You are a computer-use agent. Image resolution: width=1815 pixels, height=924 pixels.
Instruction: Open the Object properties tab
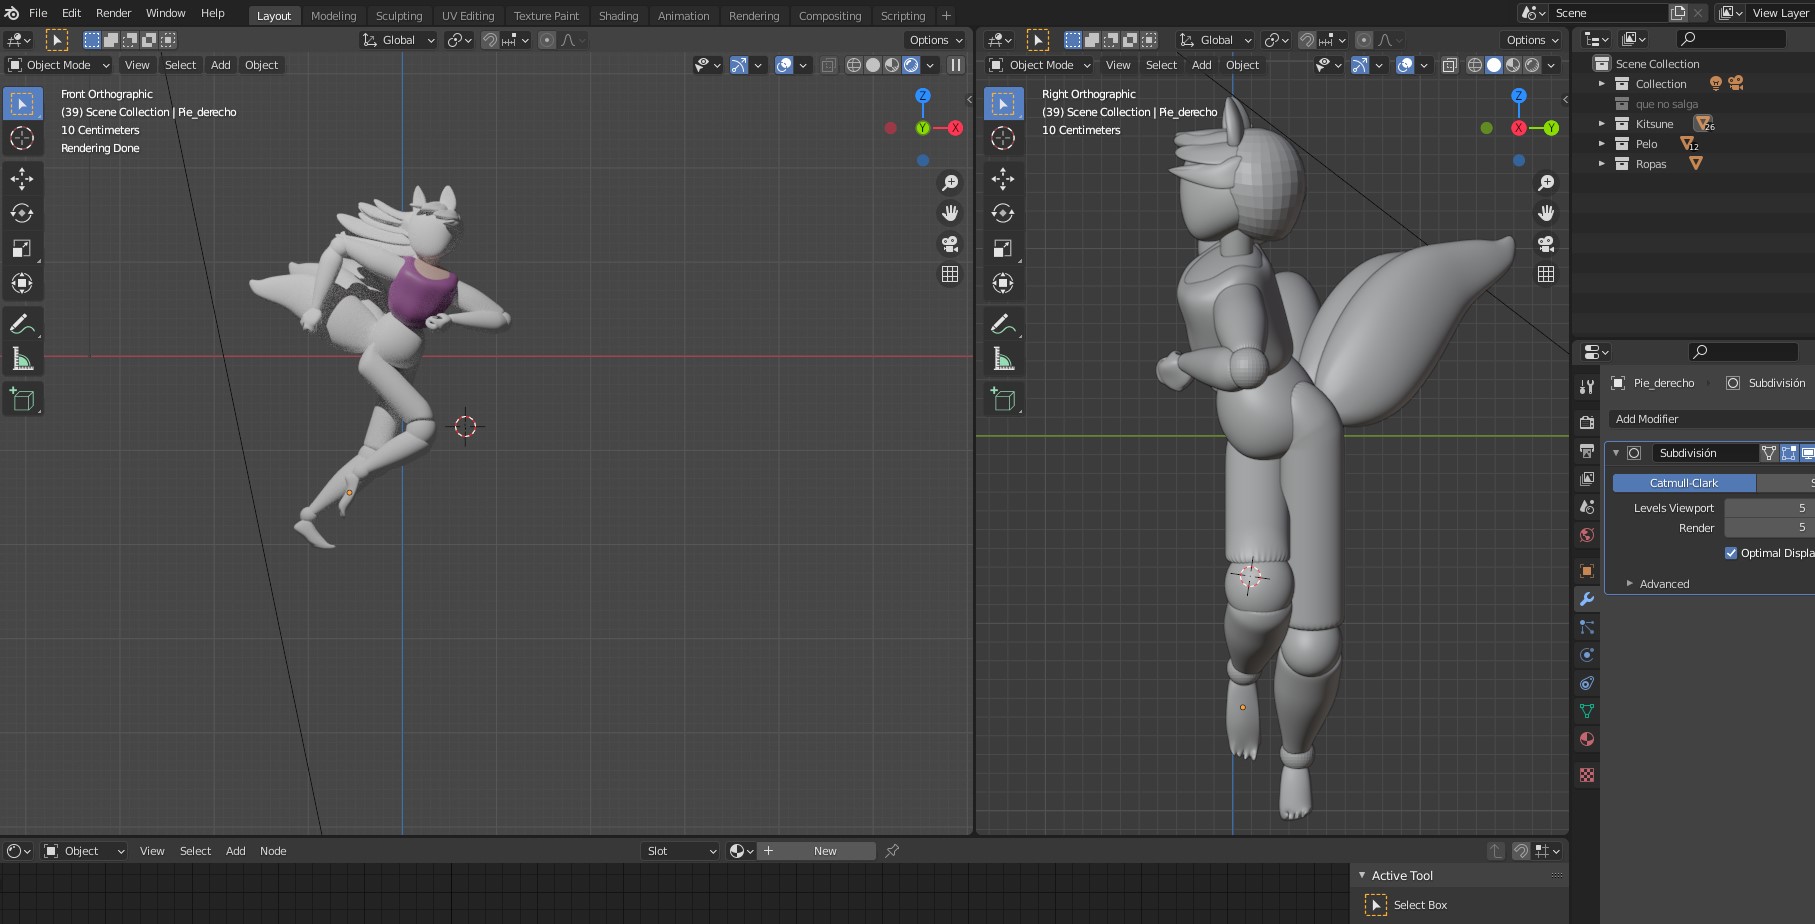1587,571
